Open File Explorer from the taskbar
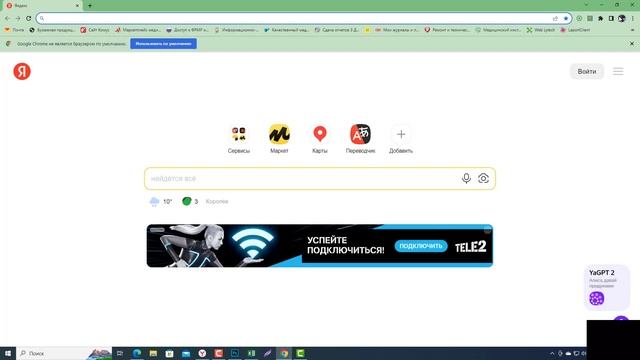This screenshot has width=640, height=360. pos(153,353)
